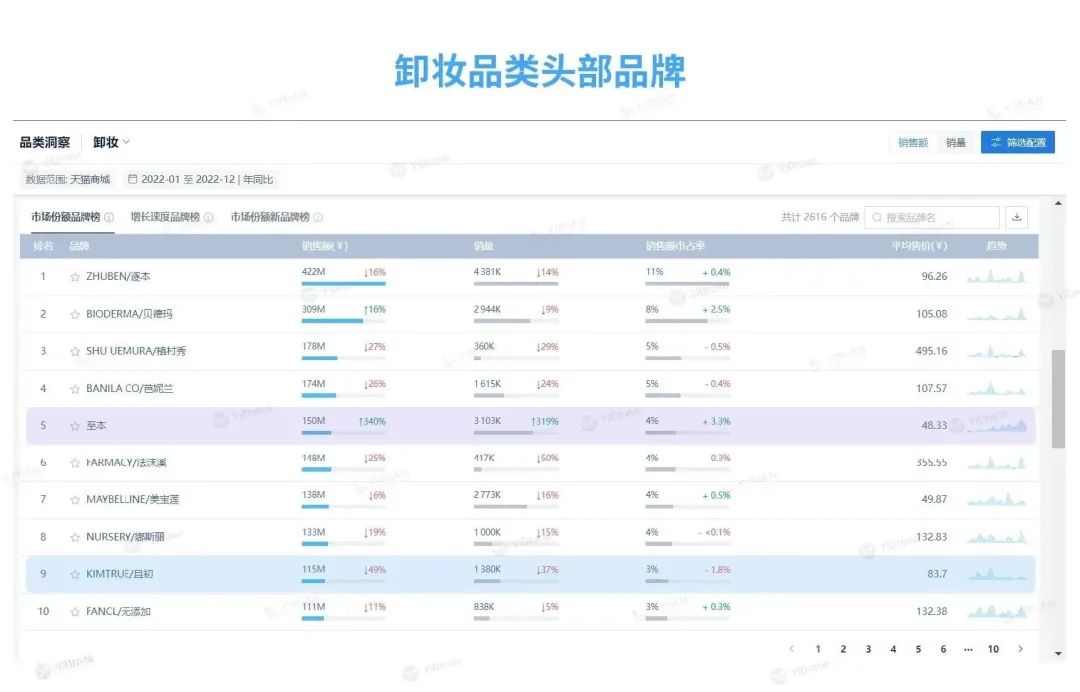1080x692 pixels.
Task: Switch to 增长速度品牌榜 tab
Action: point(165,217)
